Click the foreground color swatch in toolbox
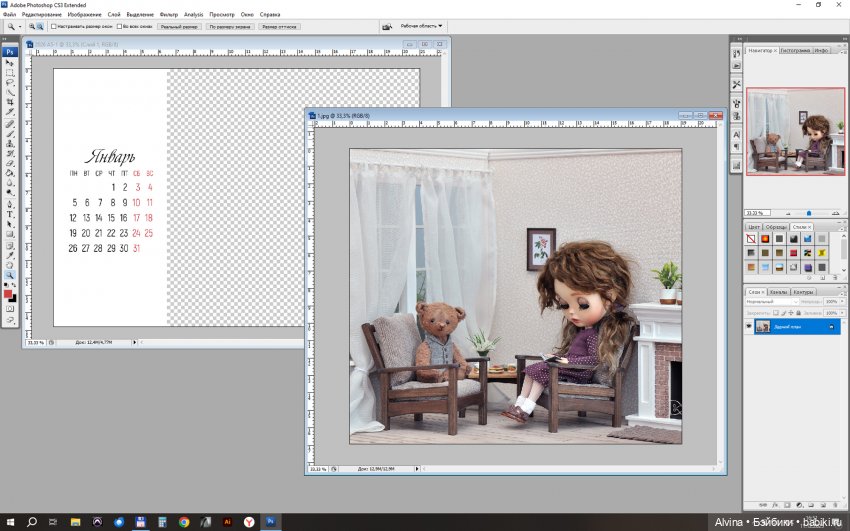 [x=8, y=293]
